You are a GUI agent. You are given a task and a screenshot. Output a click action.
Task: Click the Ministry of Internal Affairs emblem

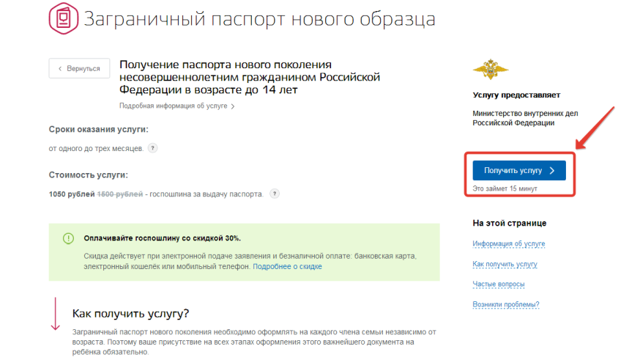[x=491, y=69]
